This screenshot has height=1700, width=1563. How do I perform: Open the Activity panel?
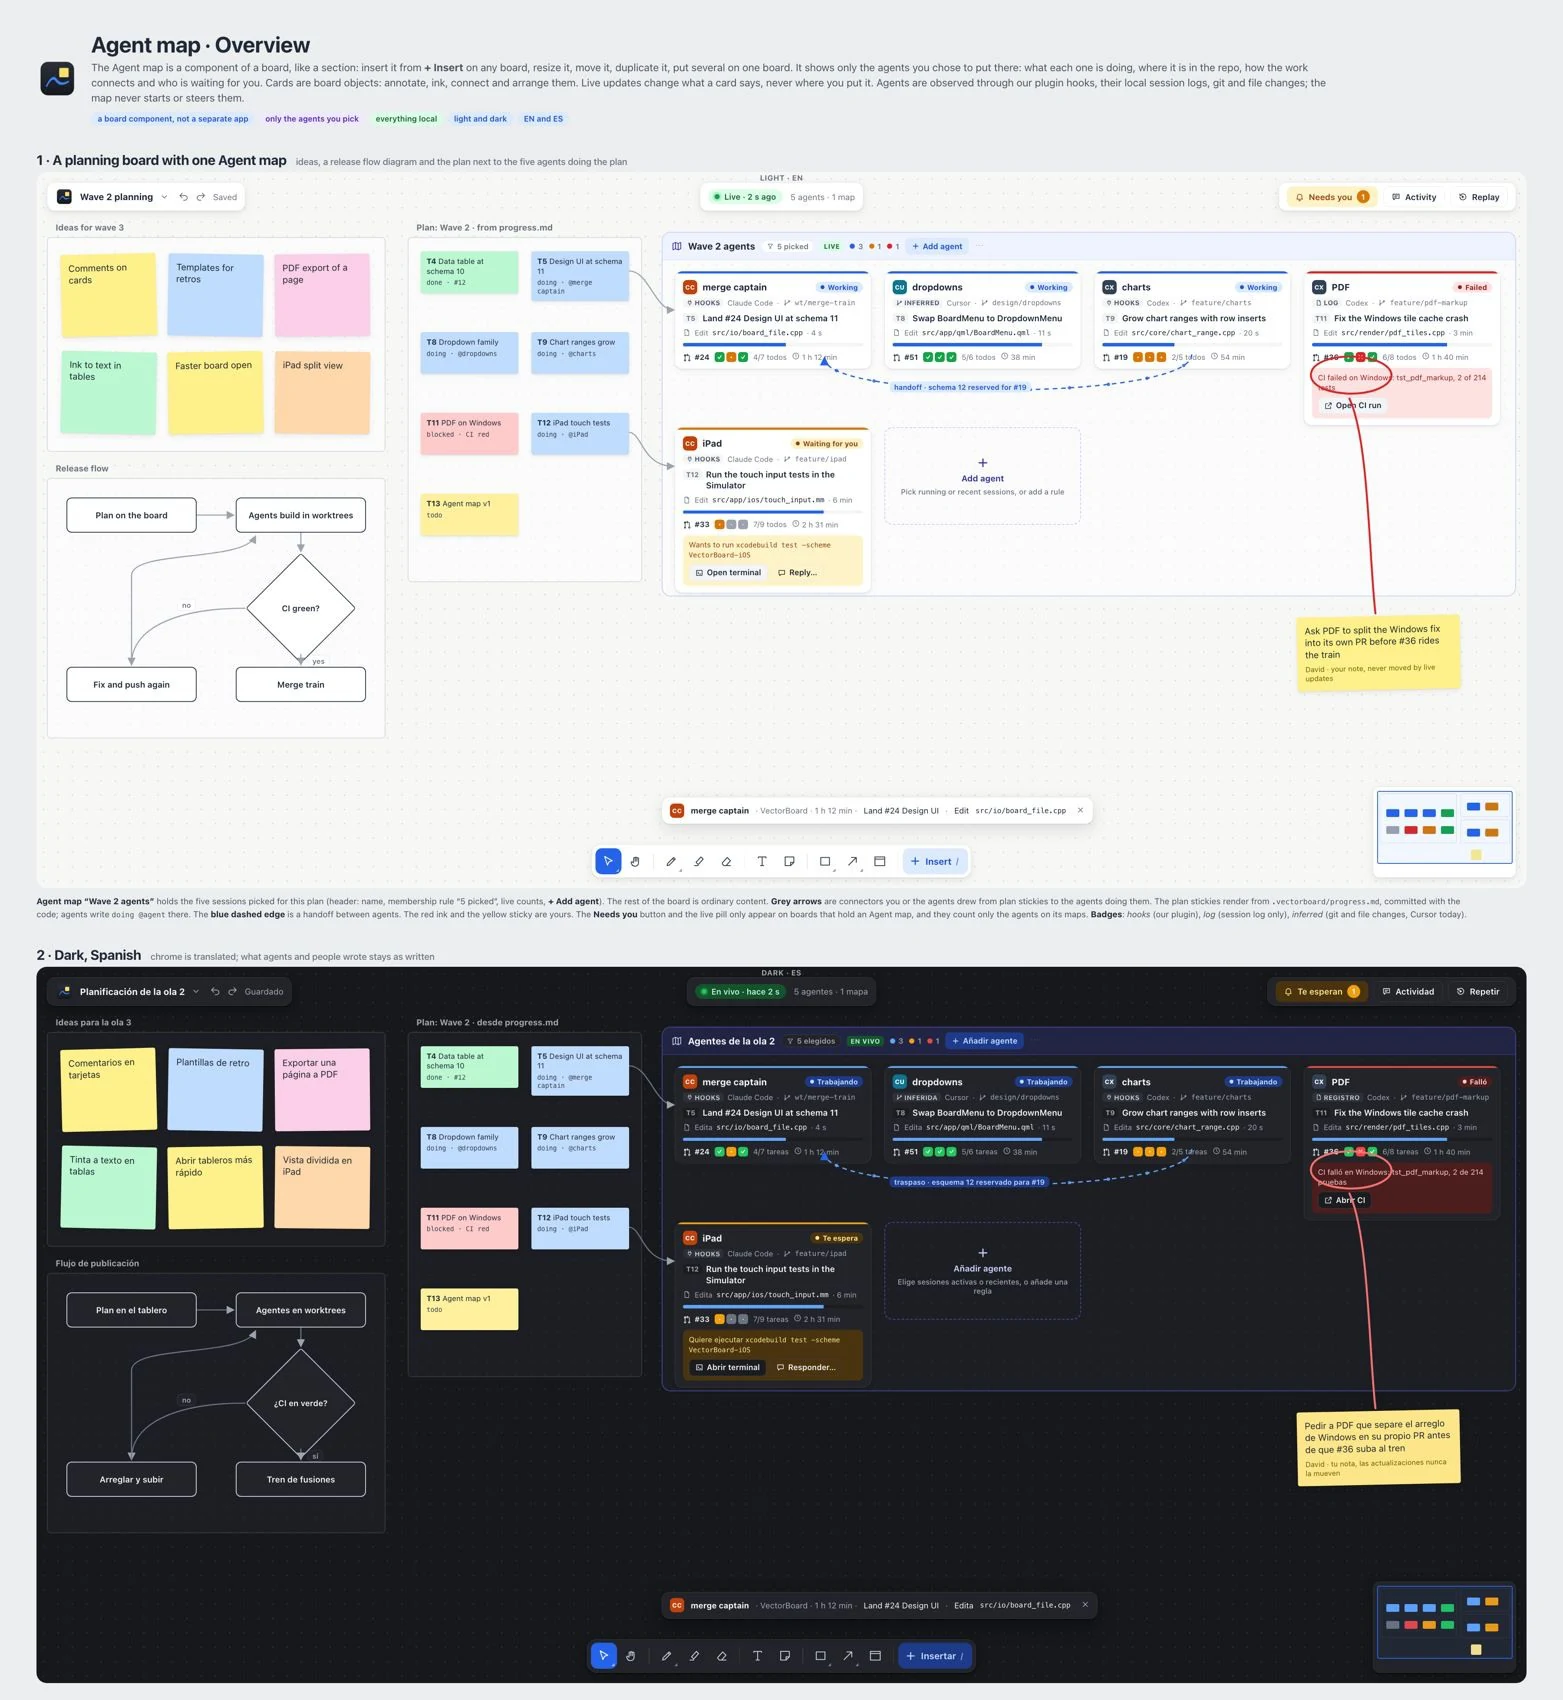point(1414,197)
